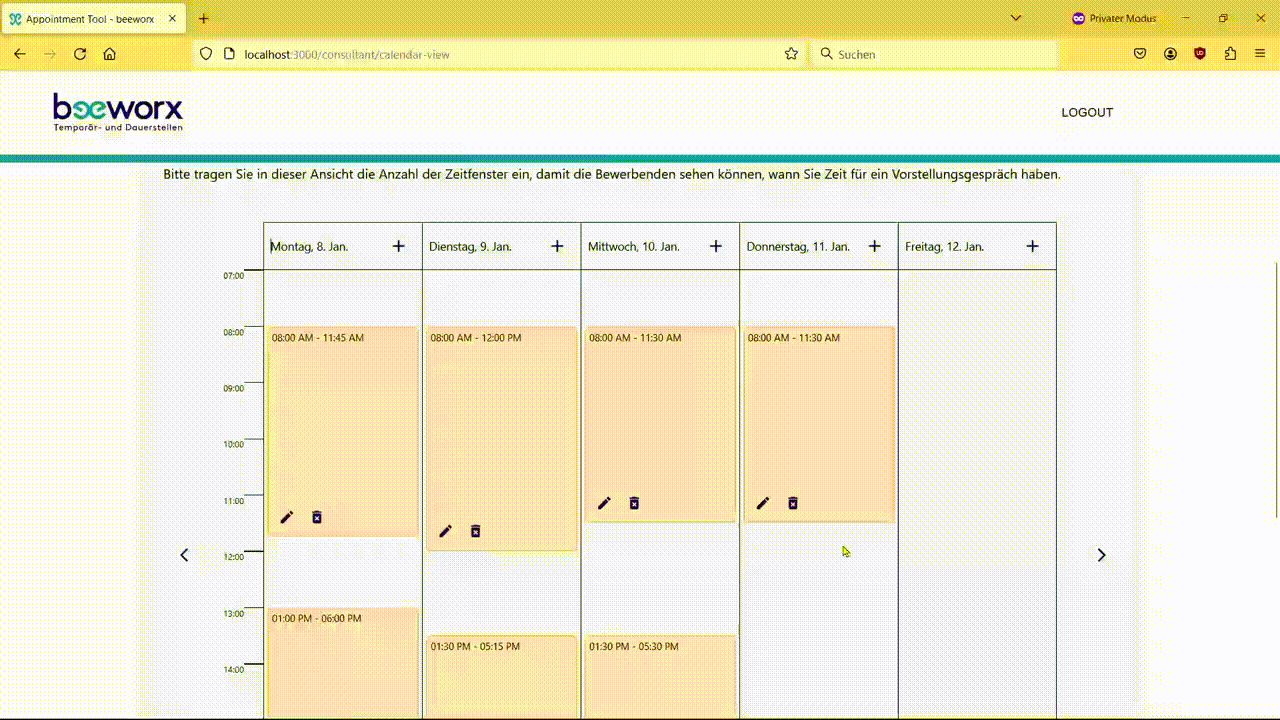
Task: Click the 07:00 time label
Action: click(x=233, y=276)
